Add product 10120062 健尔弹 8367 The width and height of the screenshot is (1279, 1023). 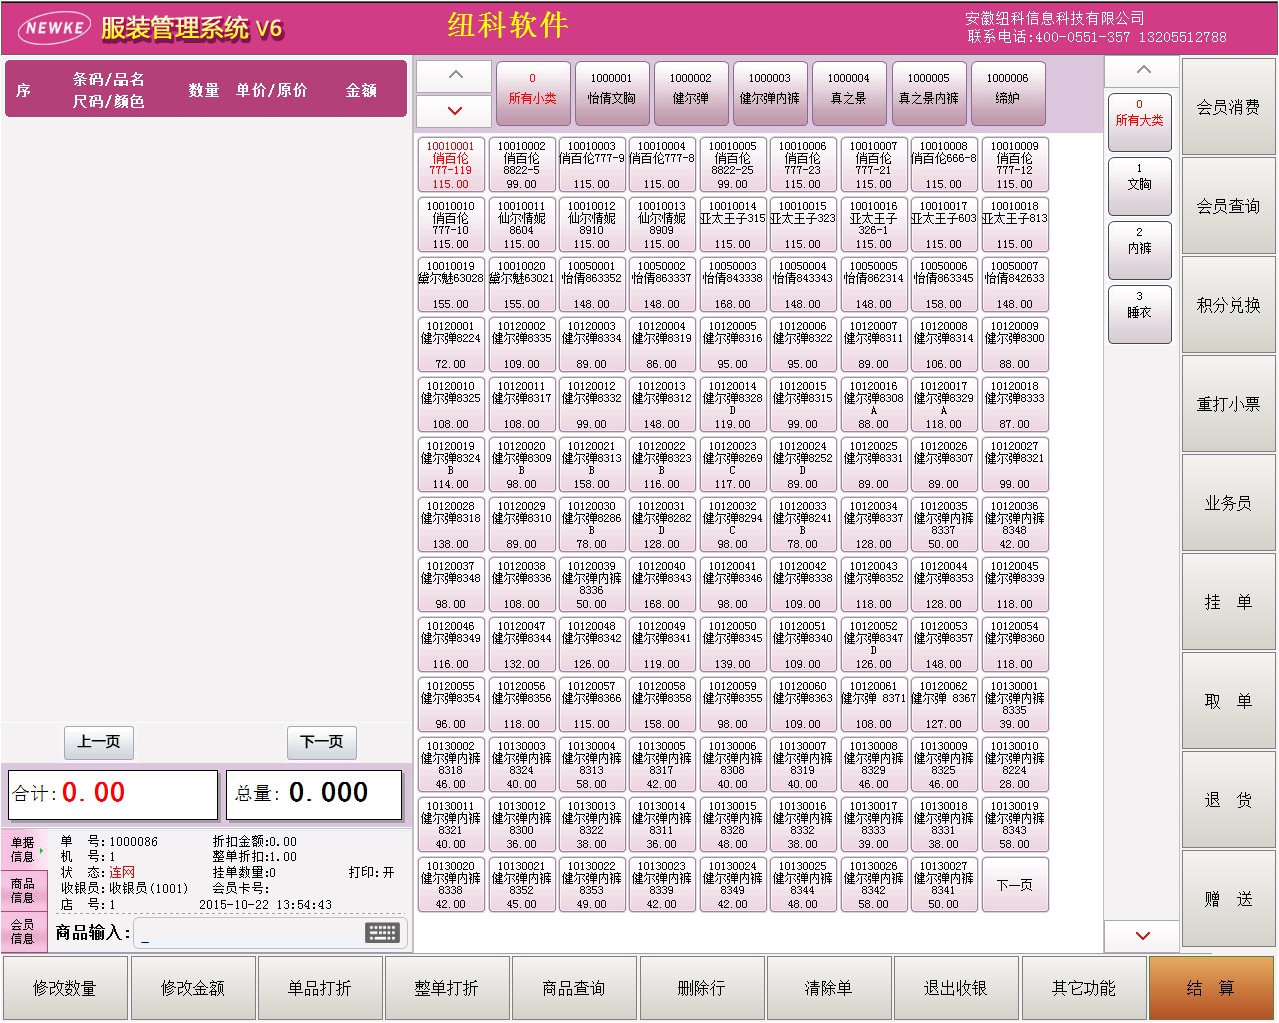click(x=943, y=705)
